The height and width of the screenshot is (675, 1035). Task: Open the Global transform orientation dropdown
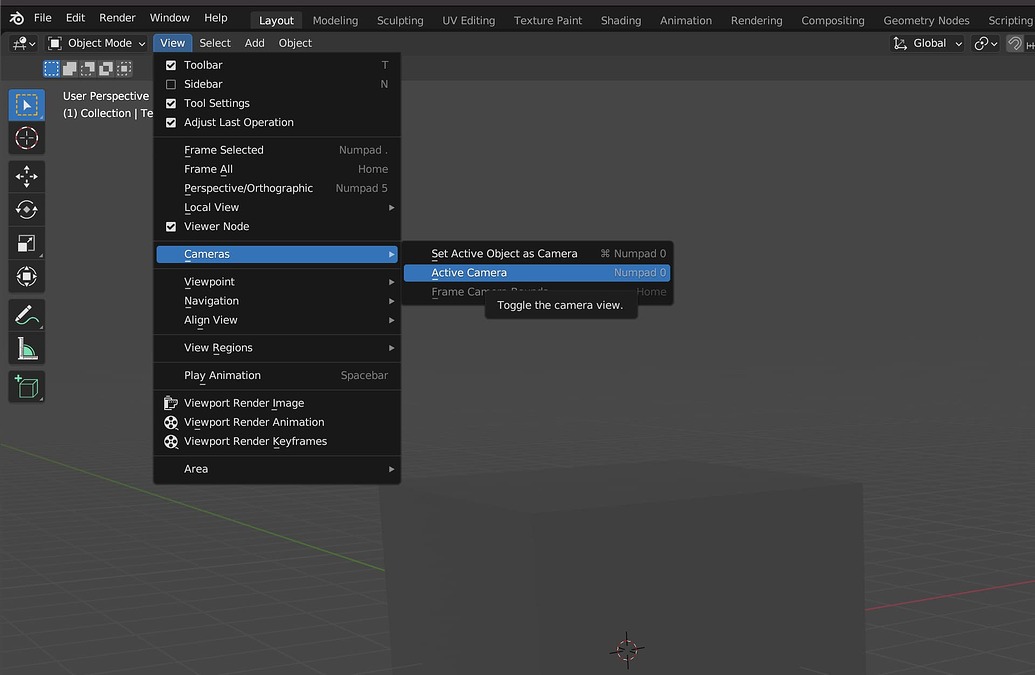[x=927, y=43]
